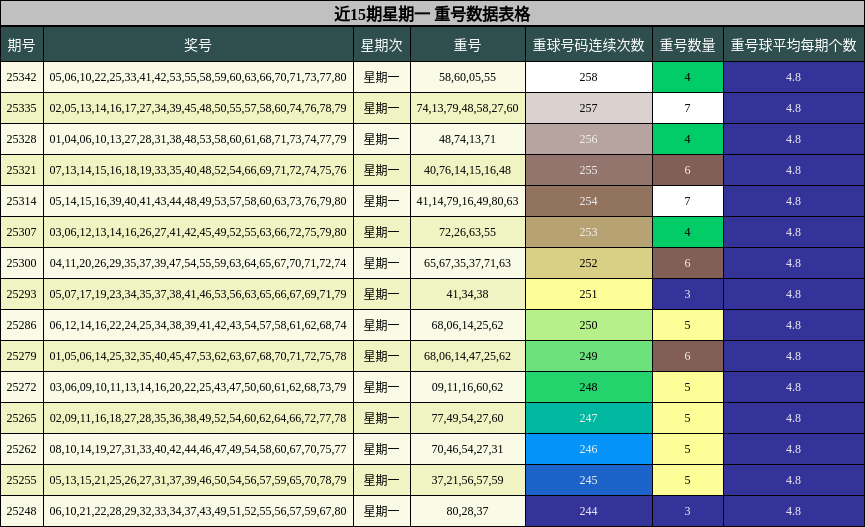Screen dimensions: 865x527
Task: Click the 重号 column header
Action: pyautogui.click(x=468, y=45)
